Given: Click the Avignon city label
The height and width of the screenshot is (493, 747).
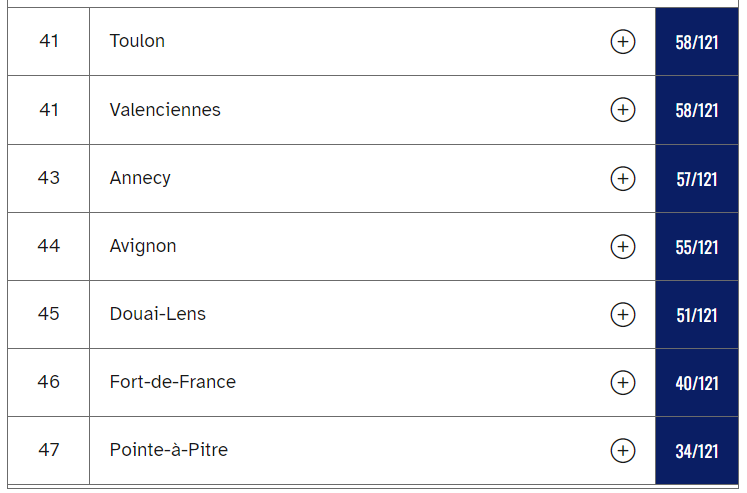Looking at the screenshot, I should pos(143,246).
